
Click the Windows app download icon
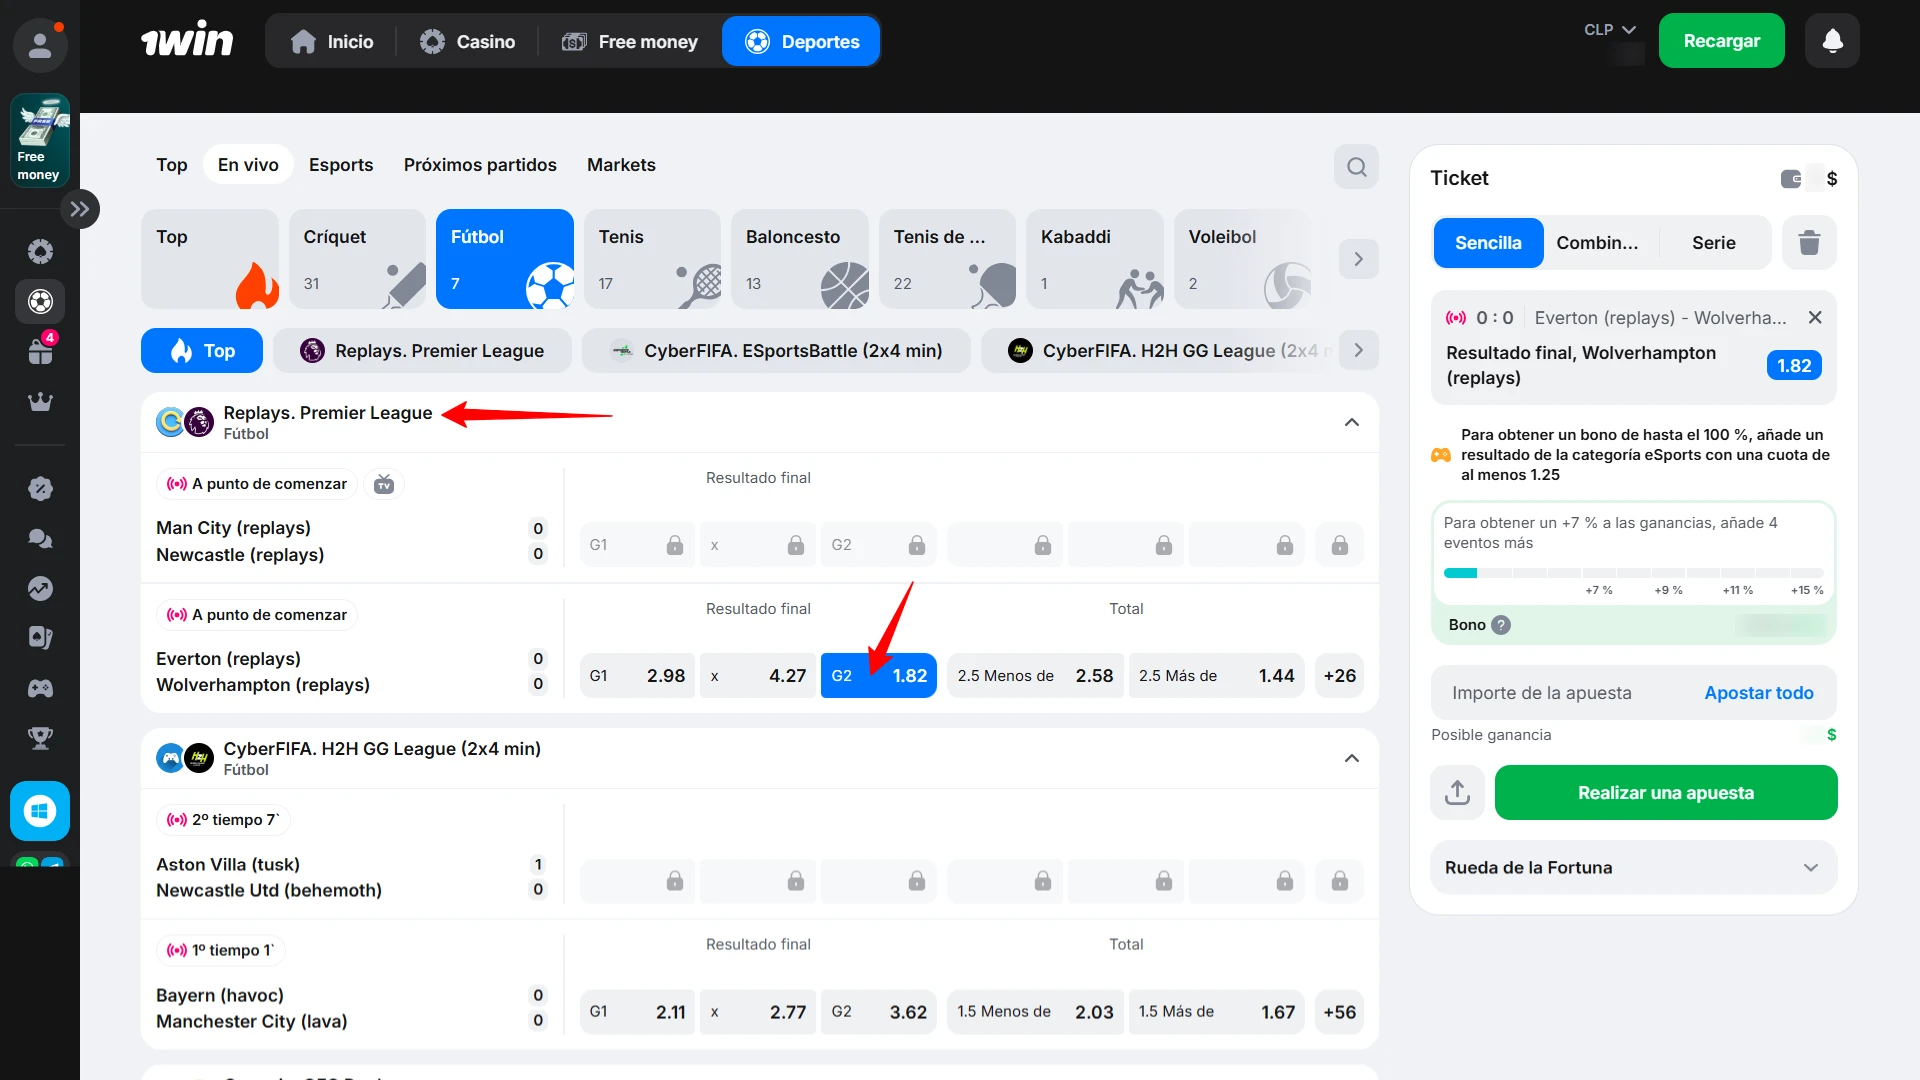point(40,811)
